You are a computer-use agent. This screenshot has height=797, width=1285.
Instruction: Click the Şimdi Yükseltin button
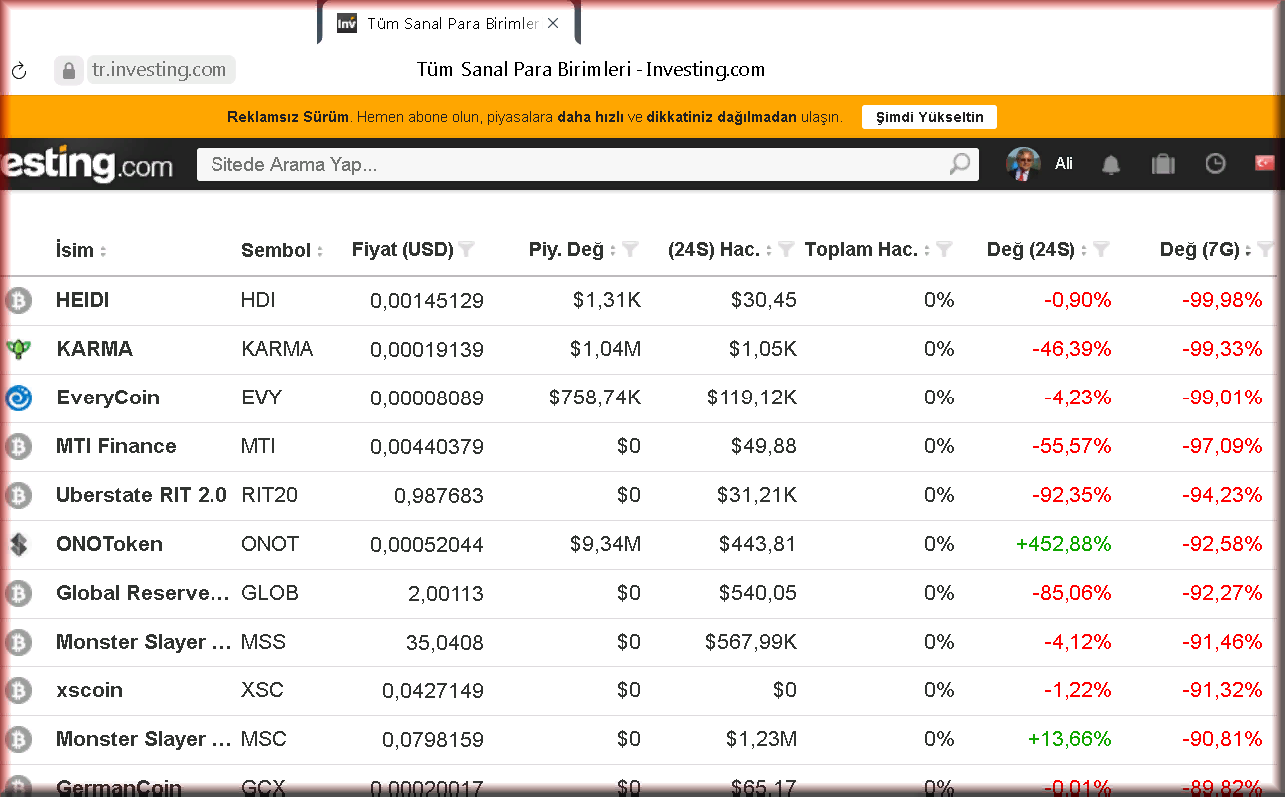(x=929, y=117)
